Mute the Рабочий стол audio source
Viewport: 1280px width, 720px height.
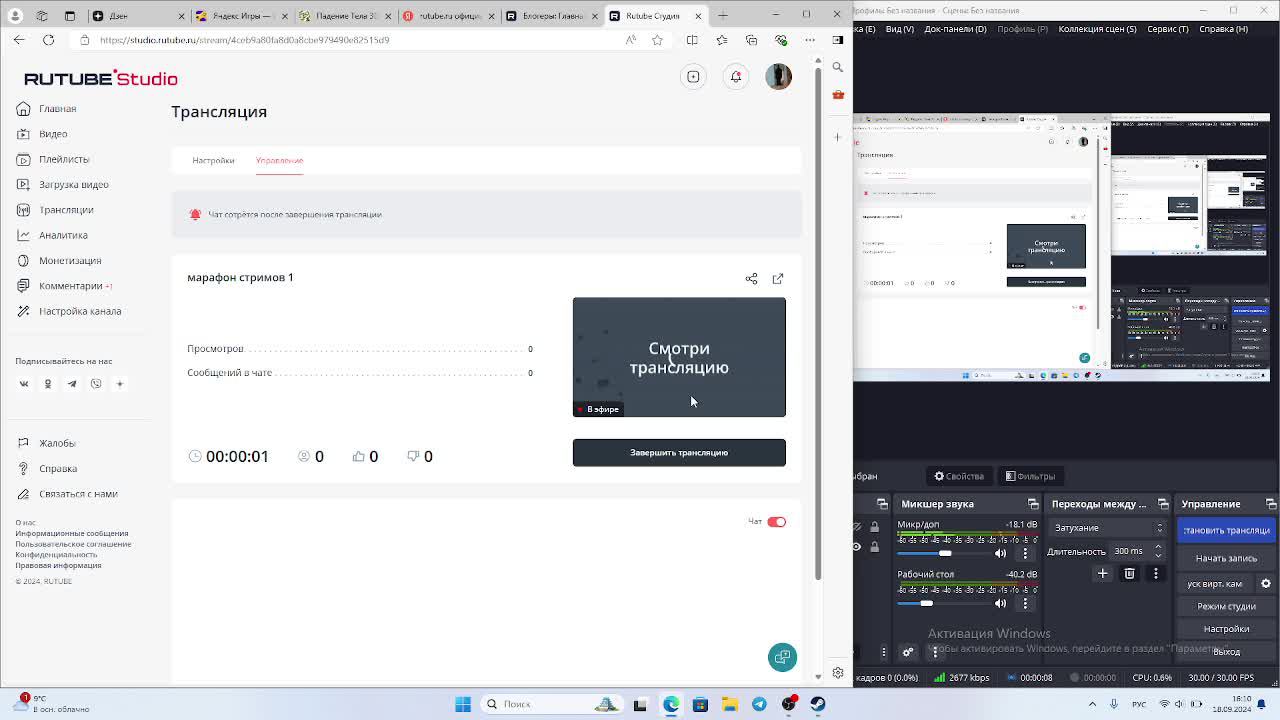pyautogui.click(x=1001, y=603)
